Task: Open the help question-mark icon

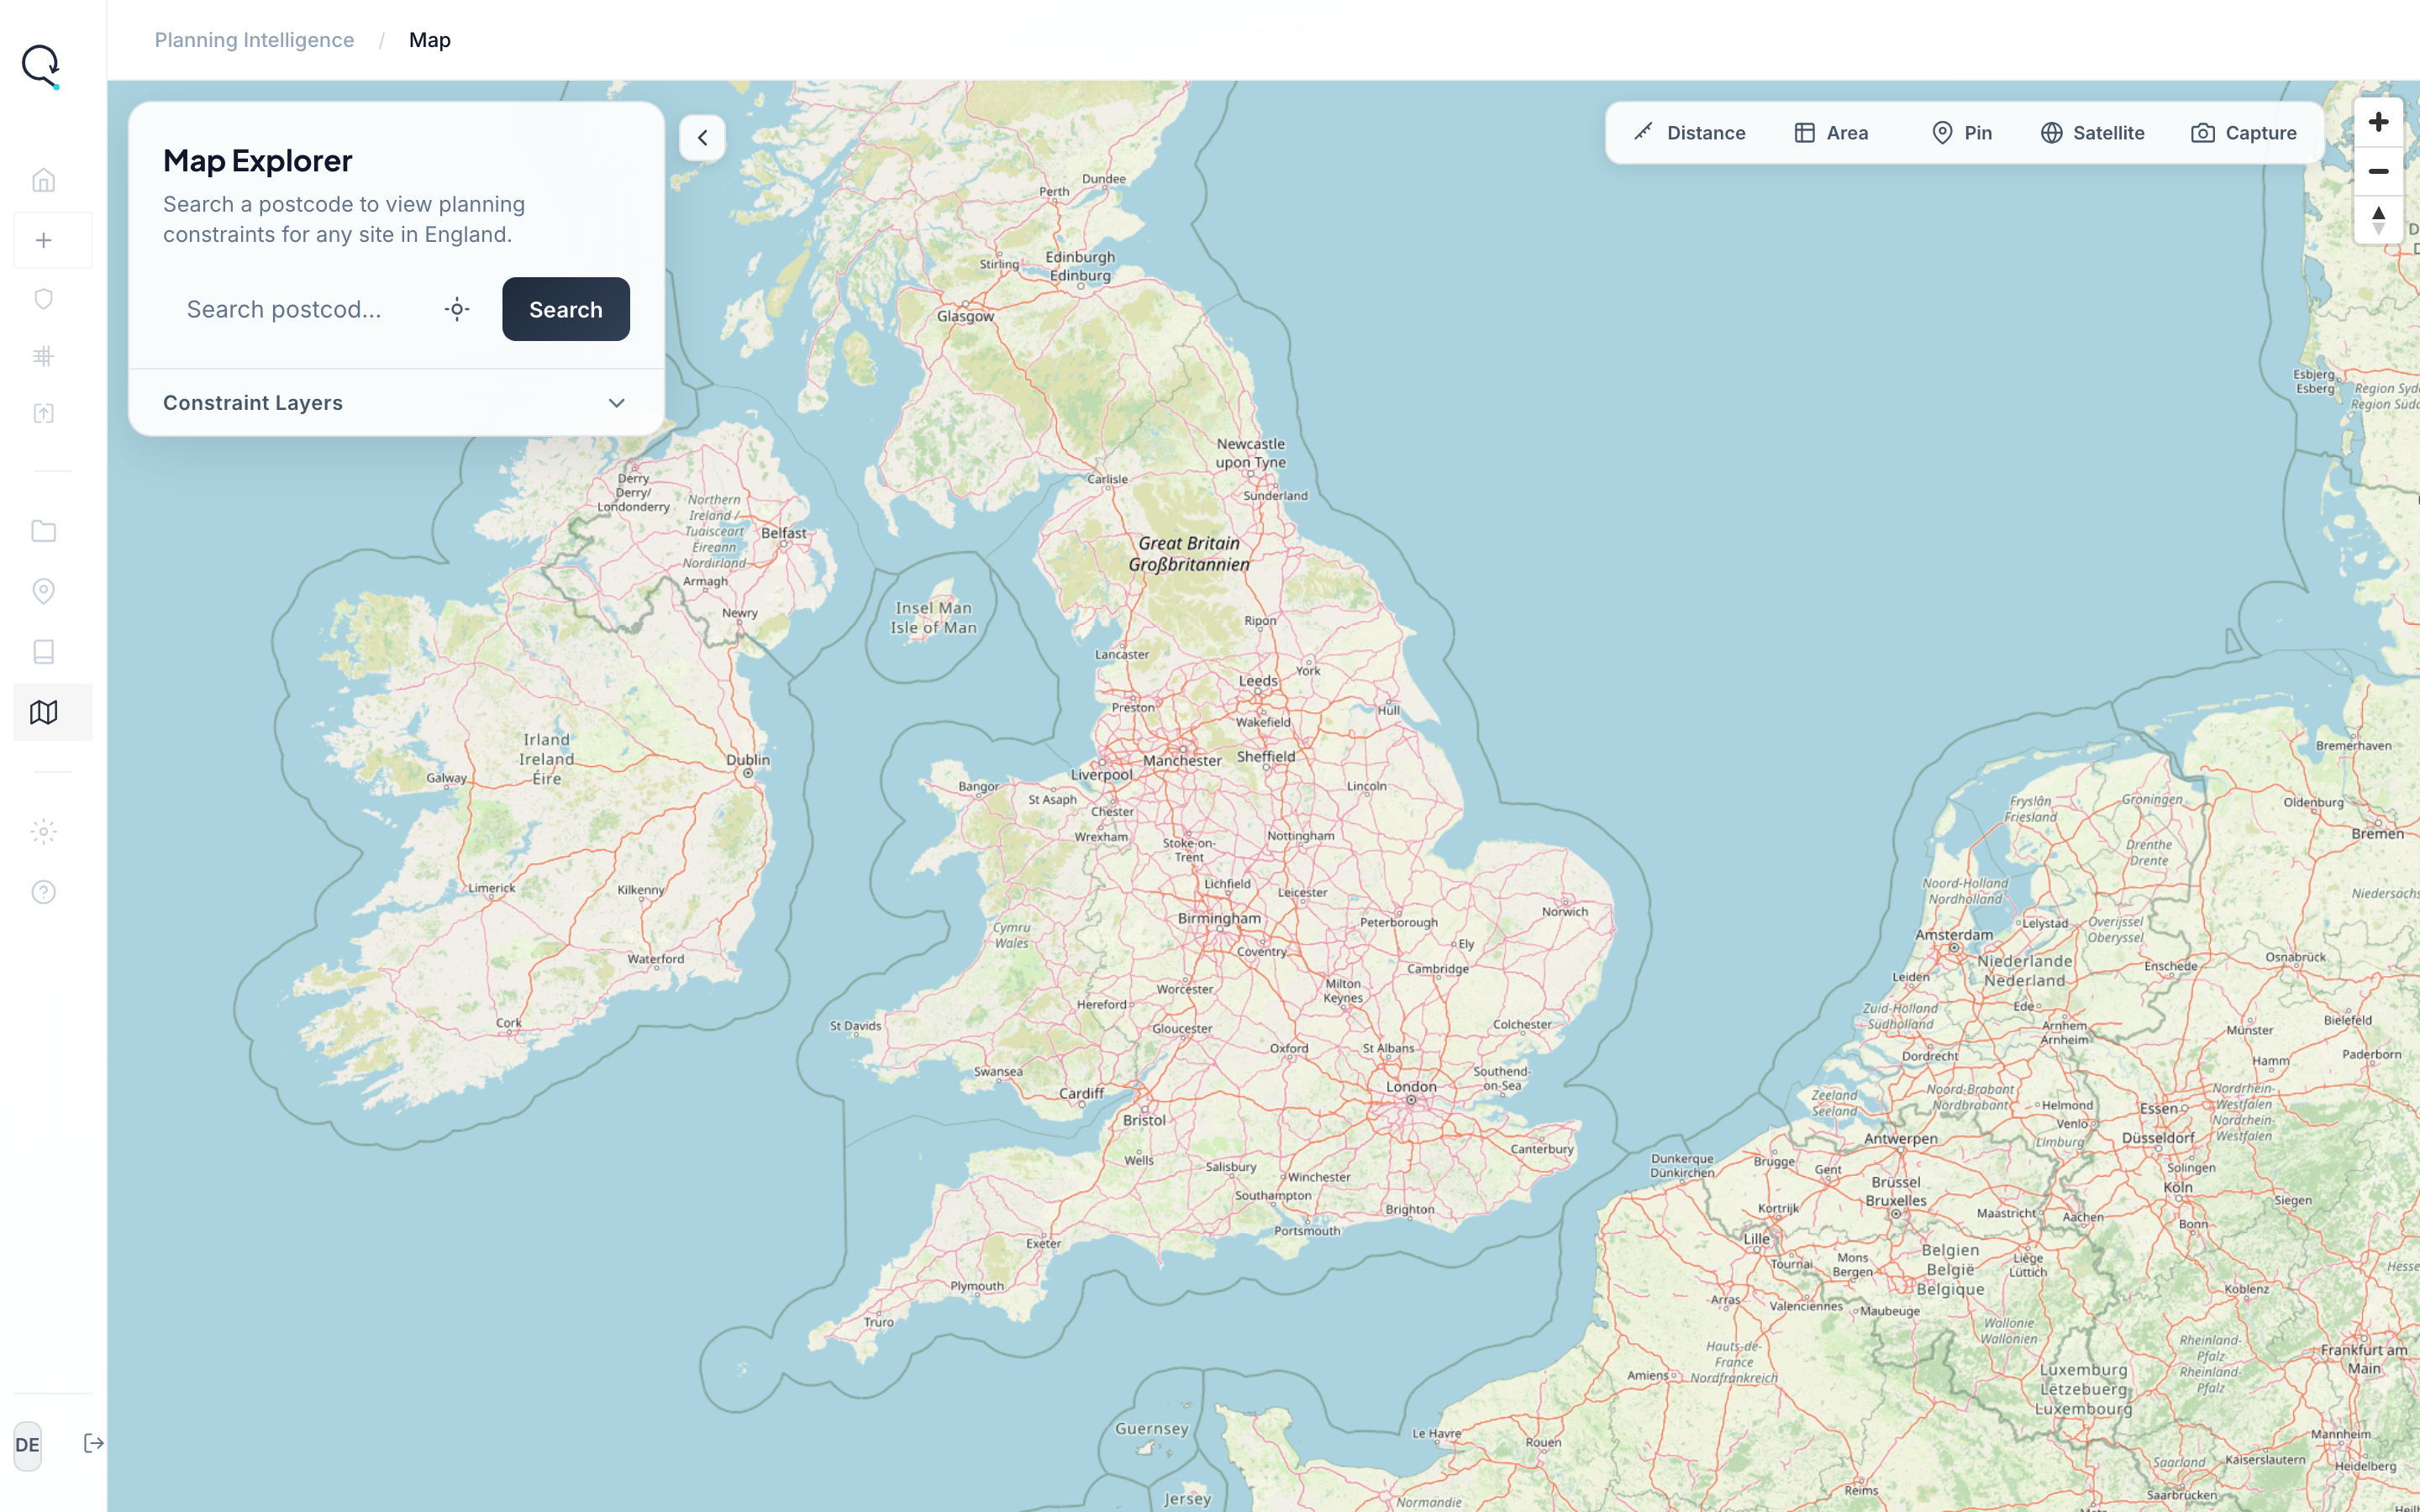Action: click(43, 891)
